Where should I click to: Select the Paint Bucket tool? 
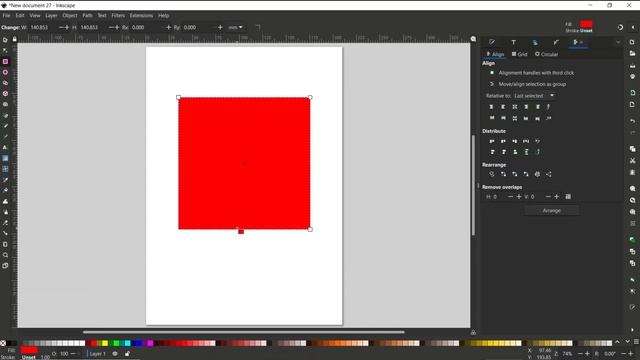point(5,191)
